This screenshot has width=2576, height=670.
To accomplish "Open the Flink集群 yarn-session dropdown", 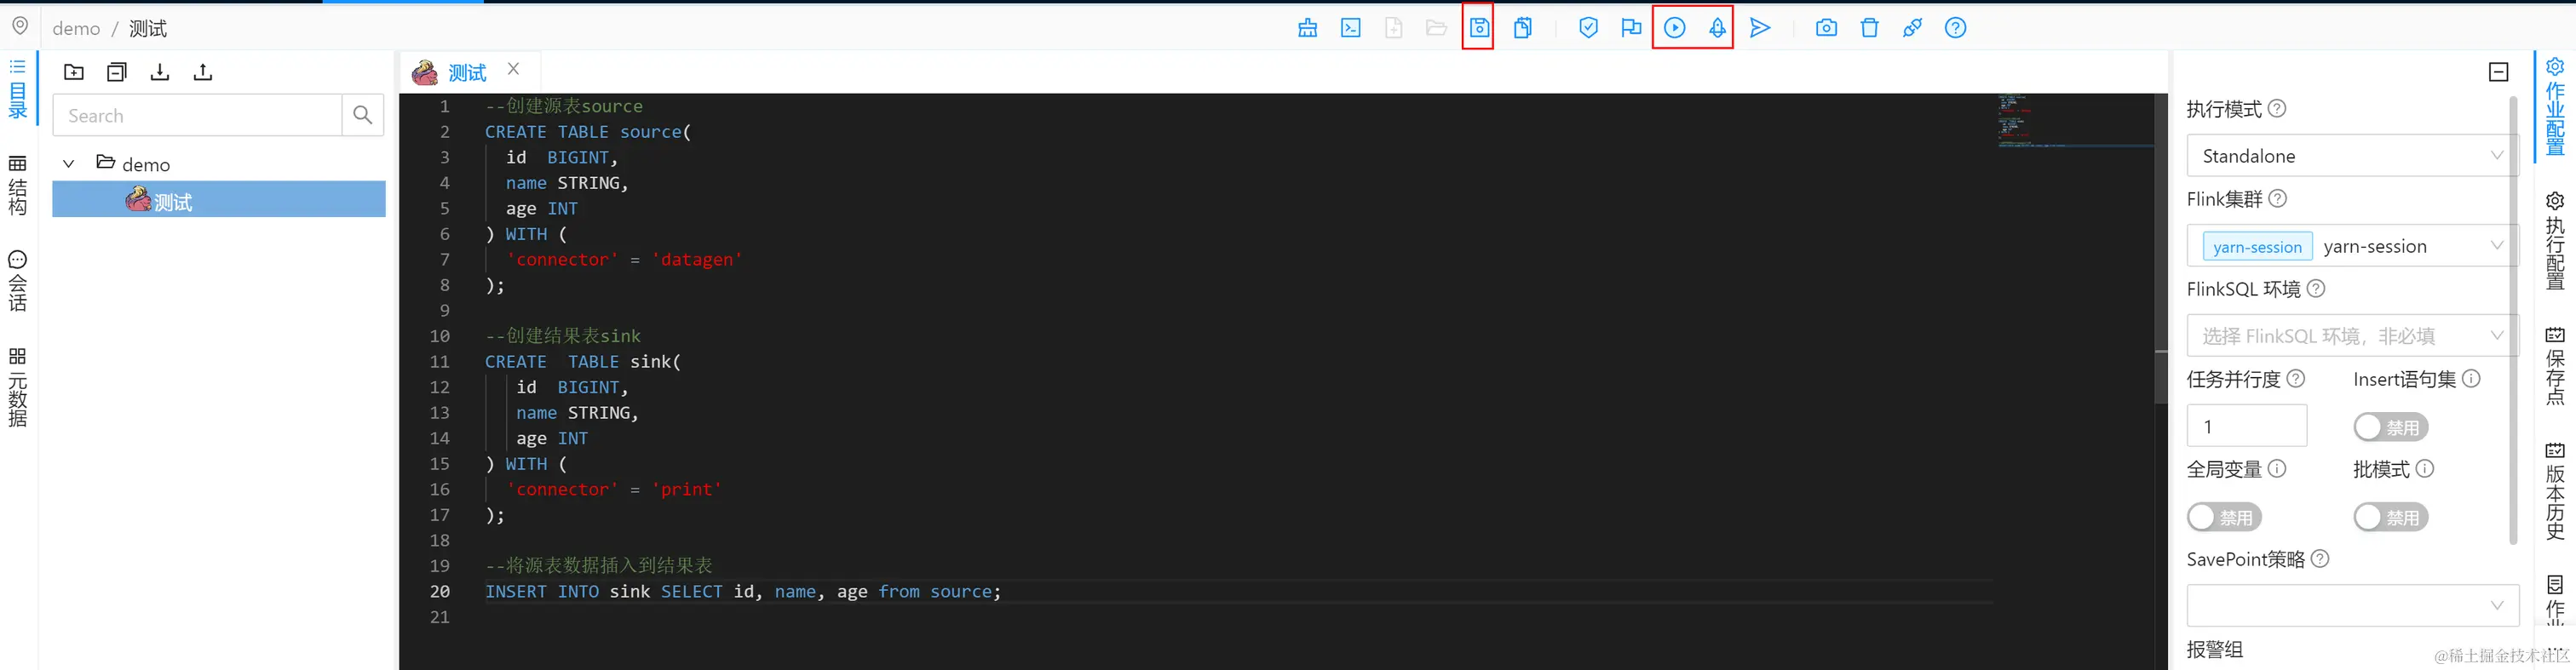I will pyautogui.click(x=2352, y=246).
